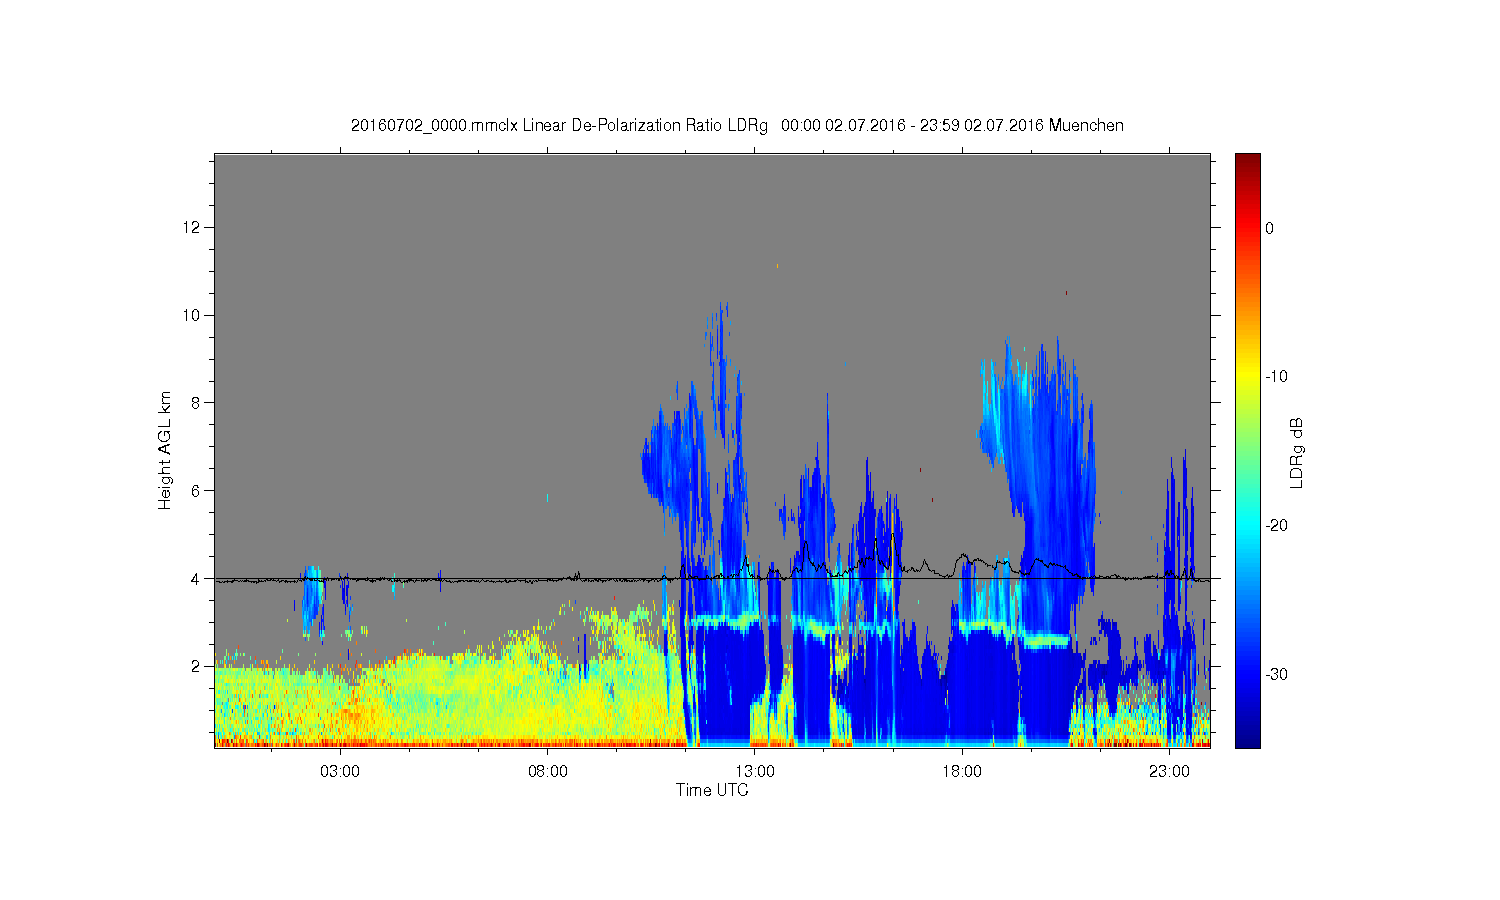The width and height of the screenshot is (1500, 900).
Task: Click the 13:00 time tick label
Action: (755, 772)
